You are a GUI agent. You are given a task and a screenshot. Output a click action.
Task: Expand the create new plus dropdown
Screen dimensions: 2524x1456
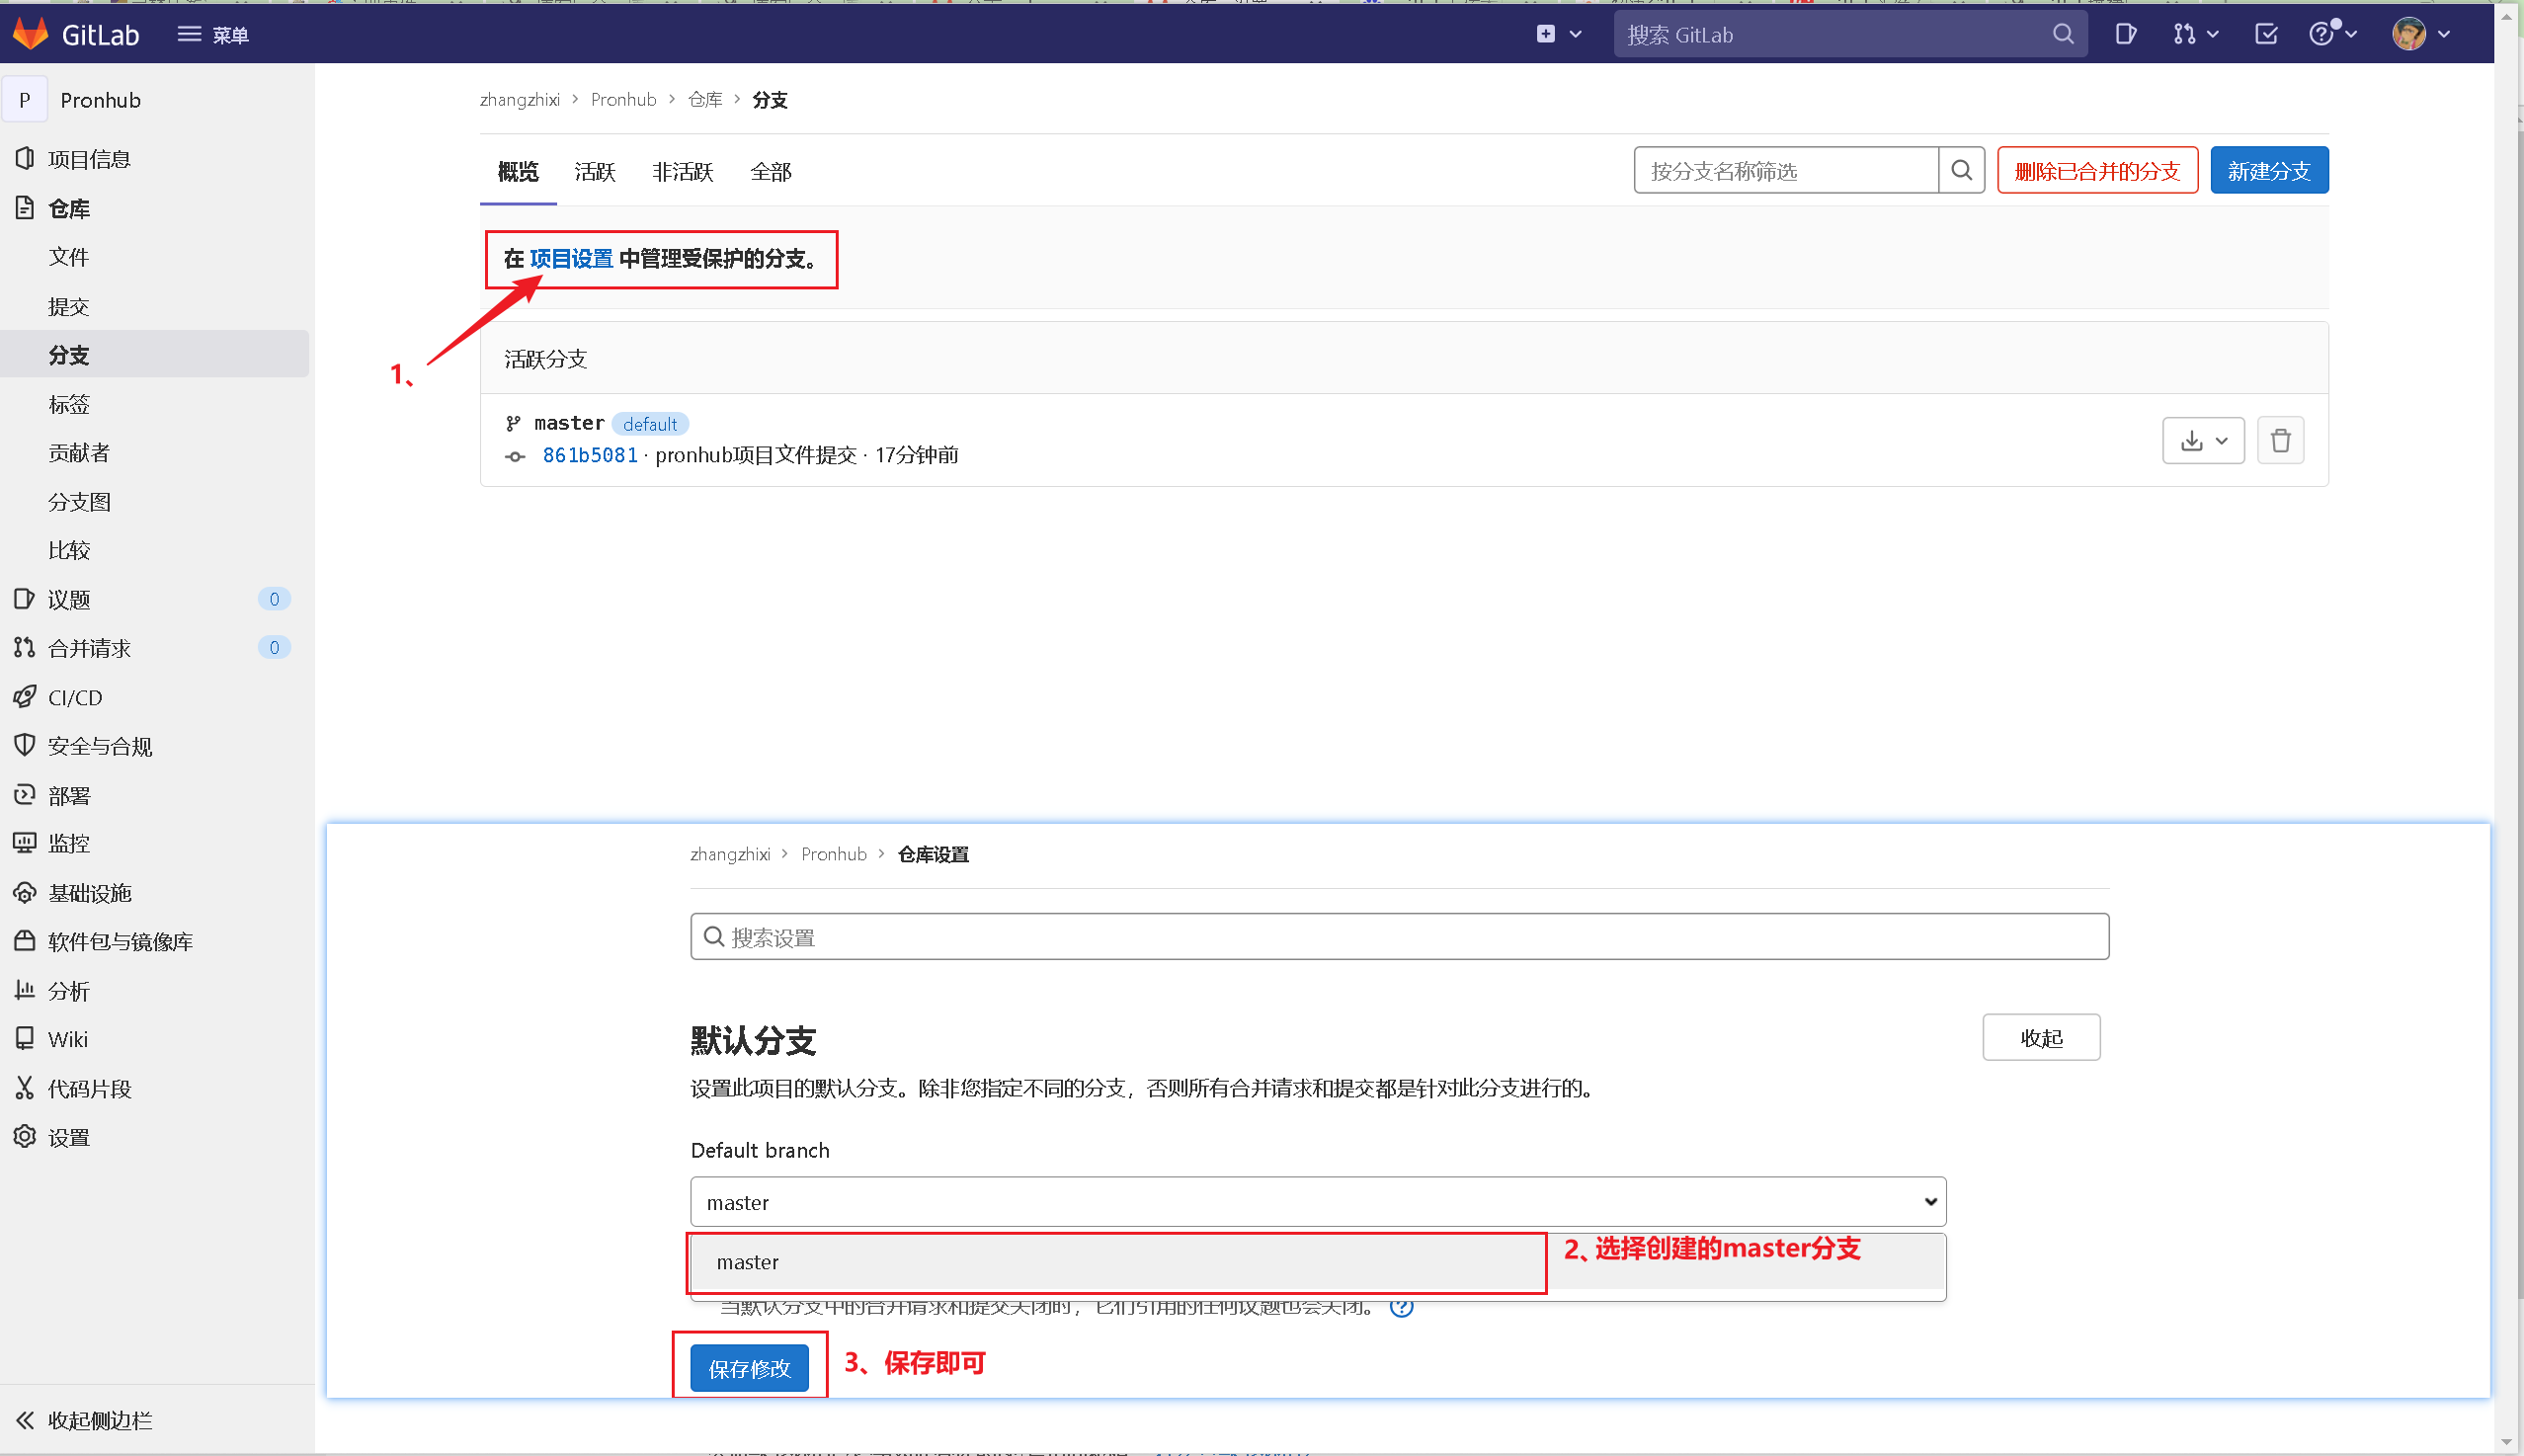(1558, 34)
